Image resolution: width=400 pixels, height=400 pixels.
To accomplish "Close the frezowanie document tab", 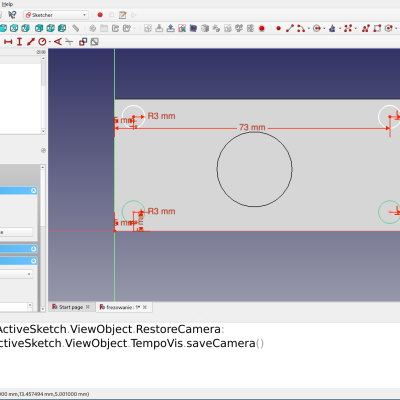I will [145, 307].
